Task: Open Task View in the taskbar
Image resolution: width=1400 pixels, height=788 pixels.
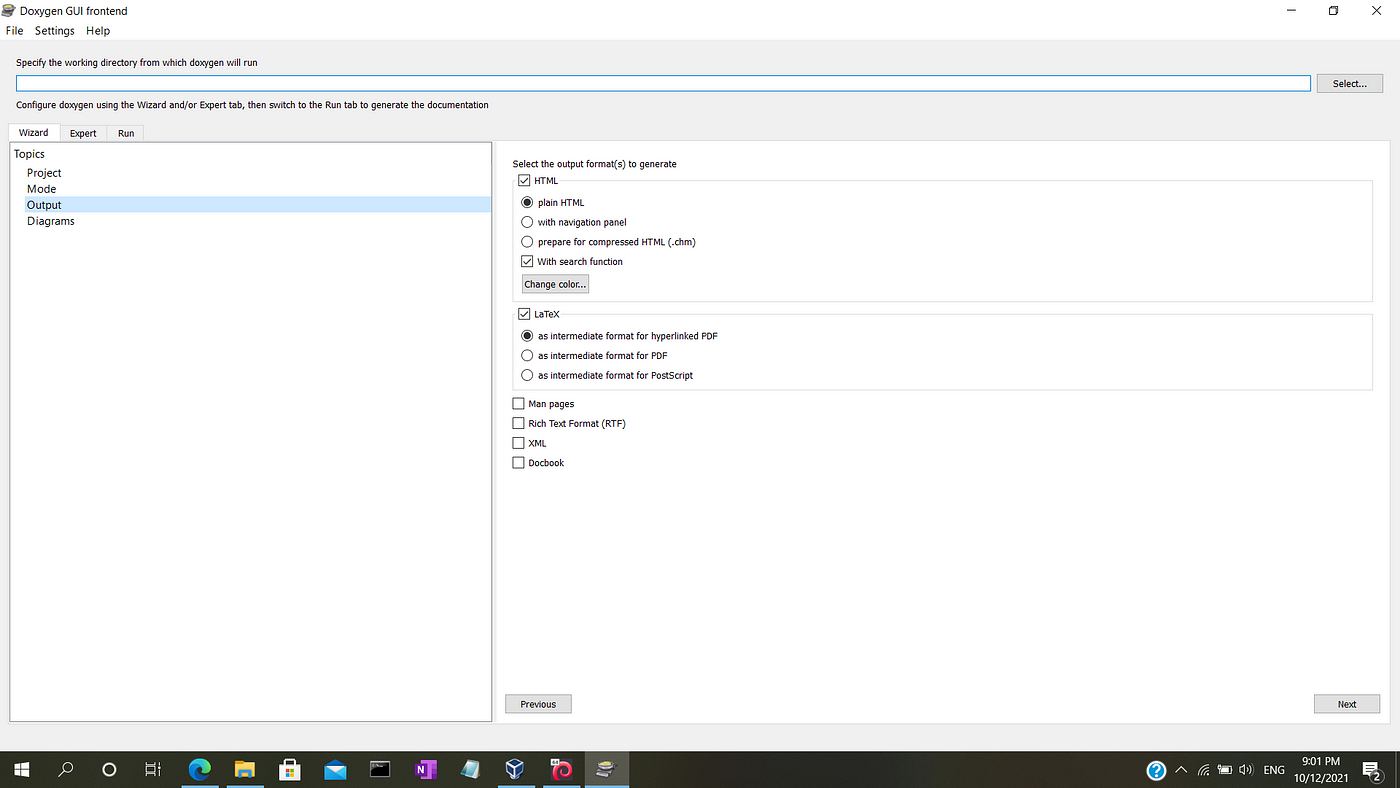Action: (153, 769)
